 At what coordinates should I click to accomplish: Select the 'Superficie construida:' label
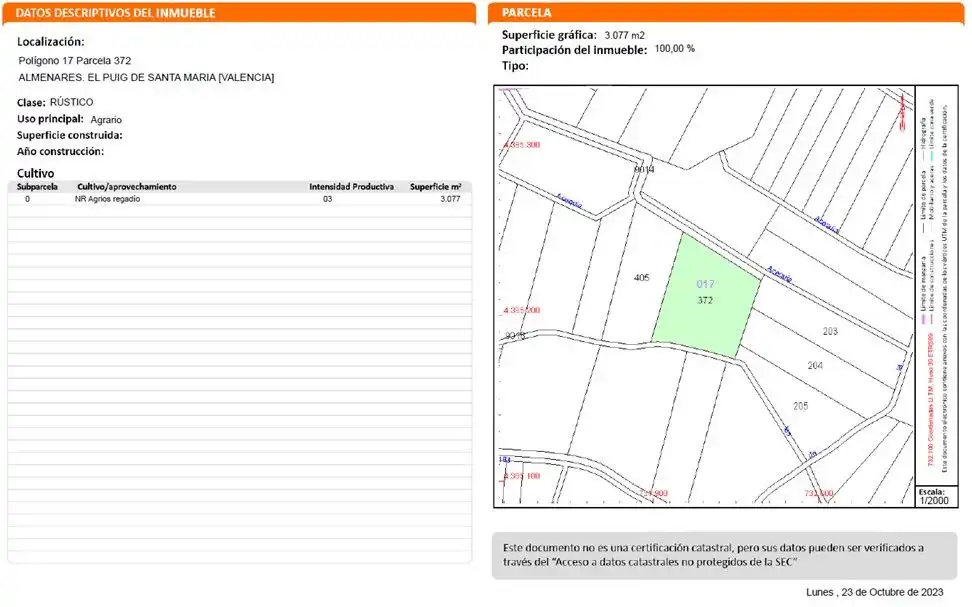coord(69,135)
